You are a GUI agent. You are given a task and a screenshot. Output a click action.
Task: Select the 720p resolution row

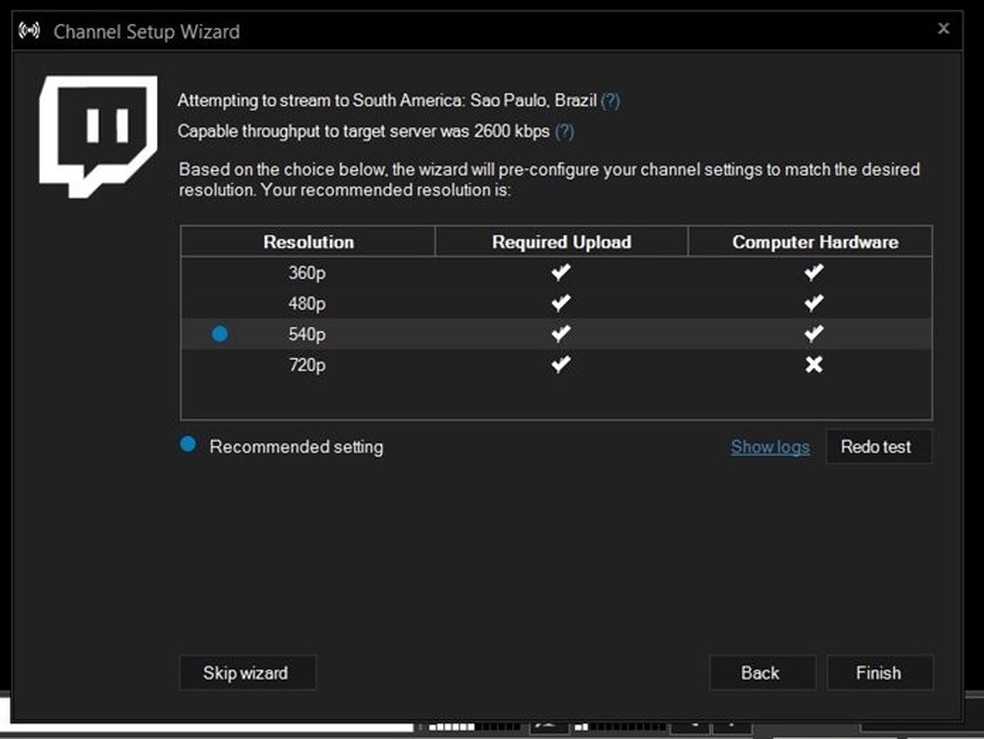[x=556, y=364]
